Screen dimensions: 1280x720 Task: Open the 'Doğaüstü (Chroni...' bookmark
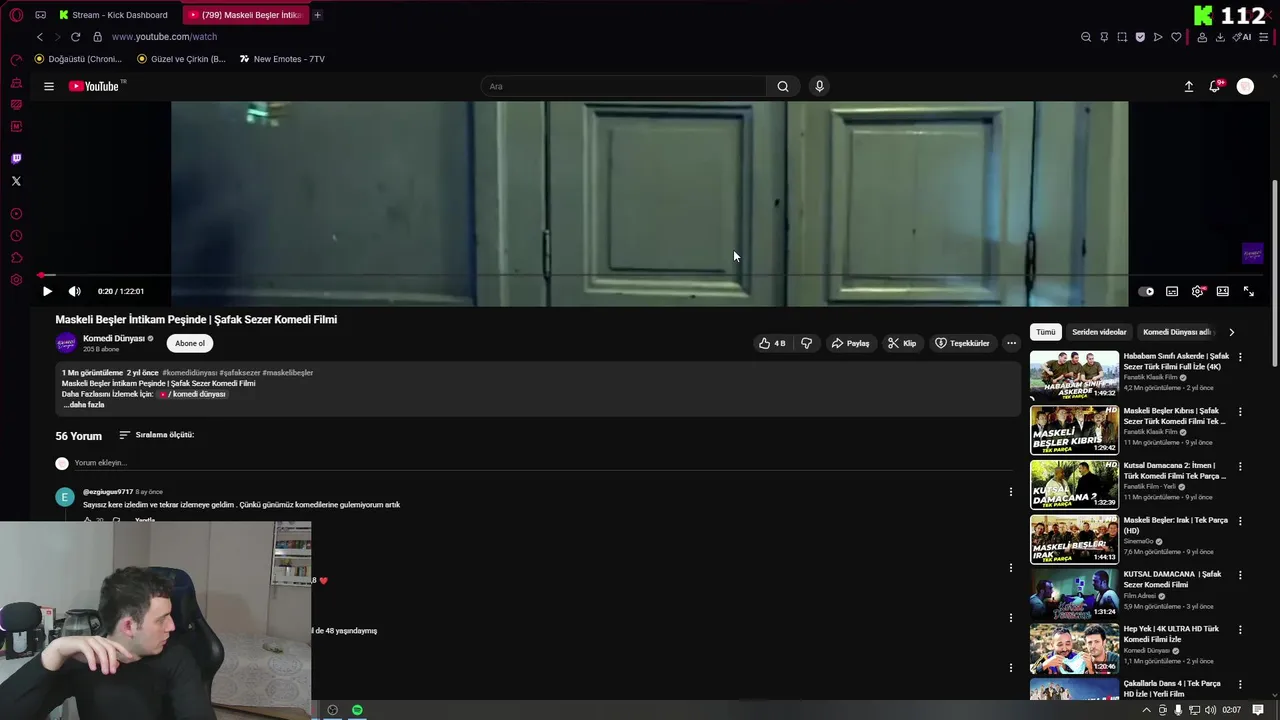78,59
